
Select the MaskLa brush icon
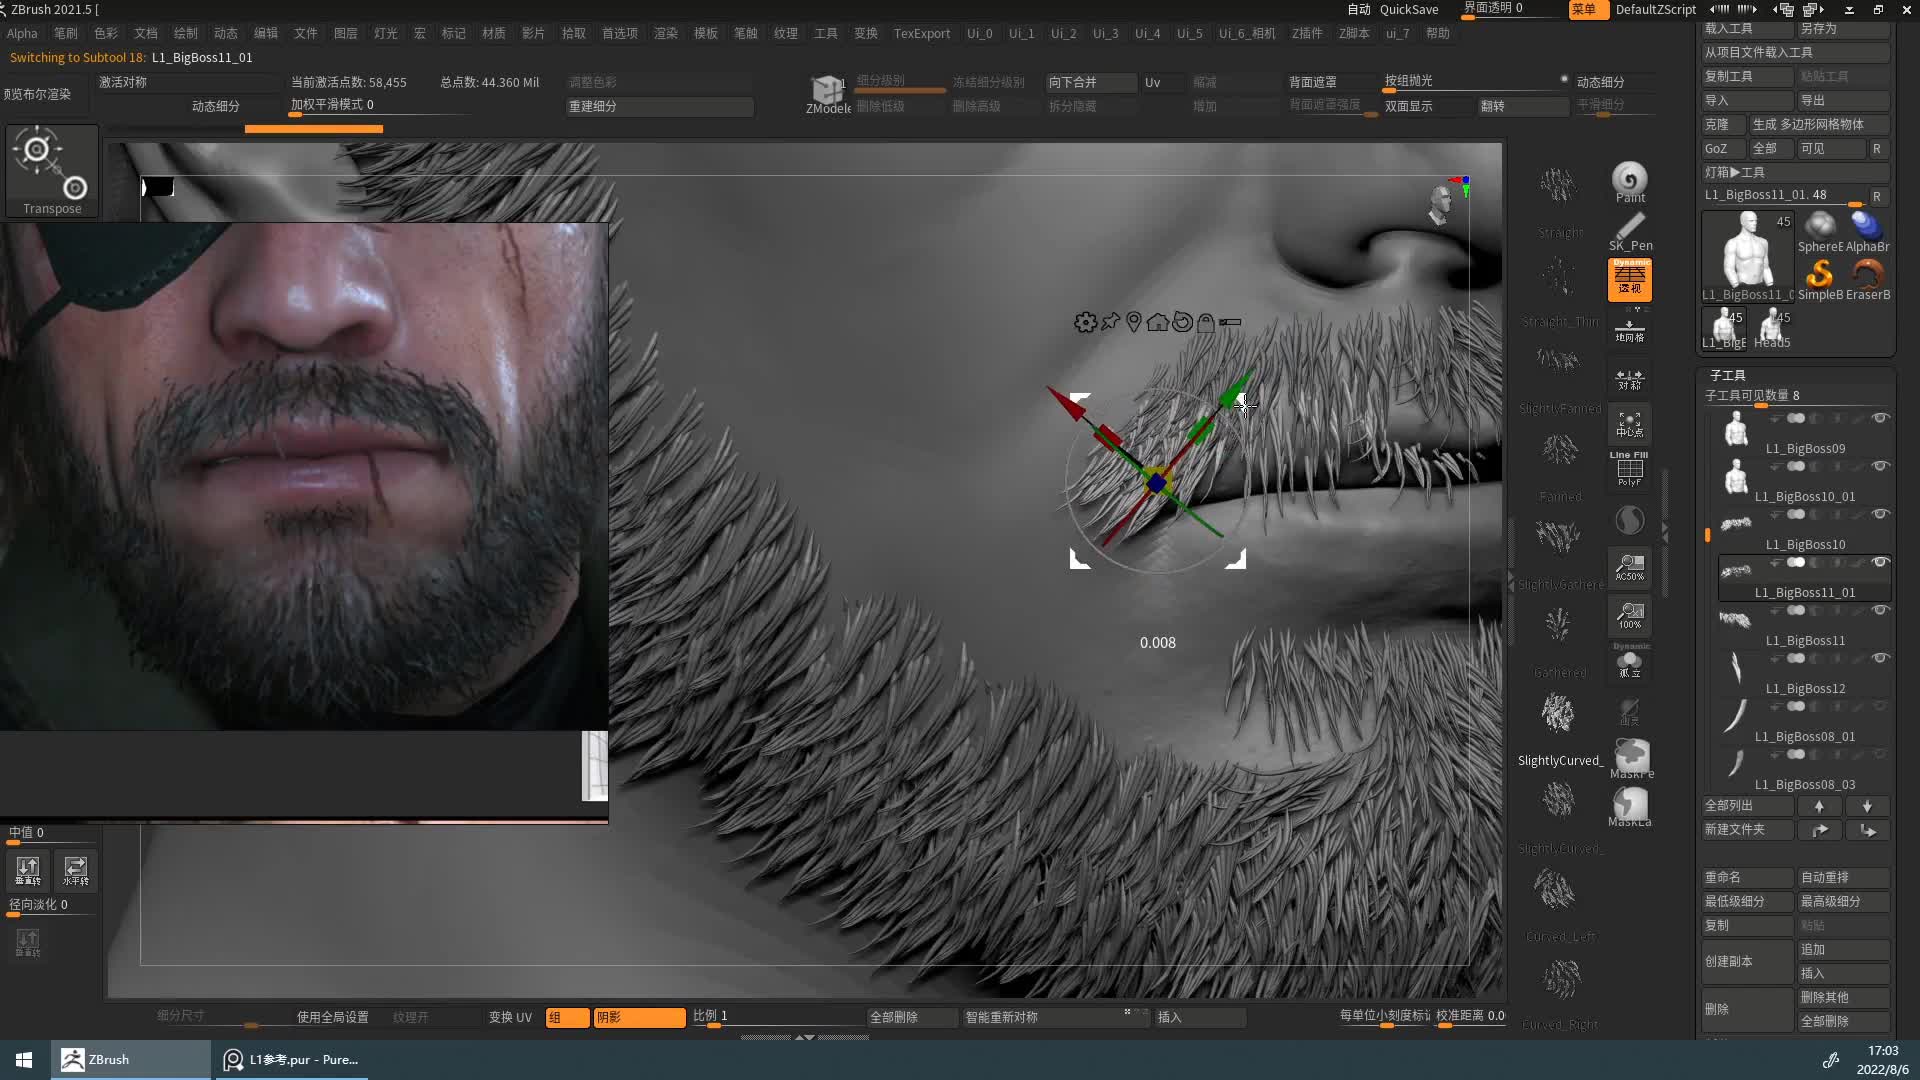tap(1630, 806)
